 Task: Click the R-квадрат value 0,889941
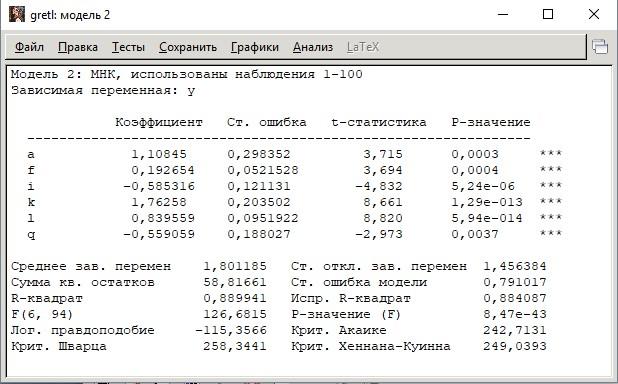point(235,298)
